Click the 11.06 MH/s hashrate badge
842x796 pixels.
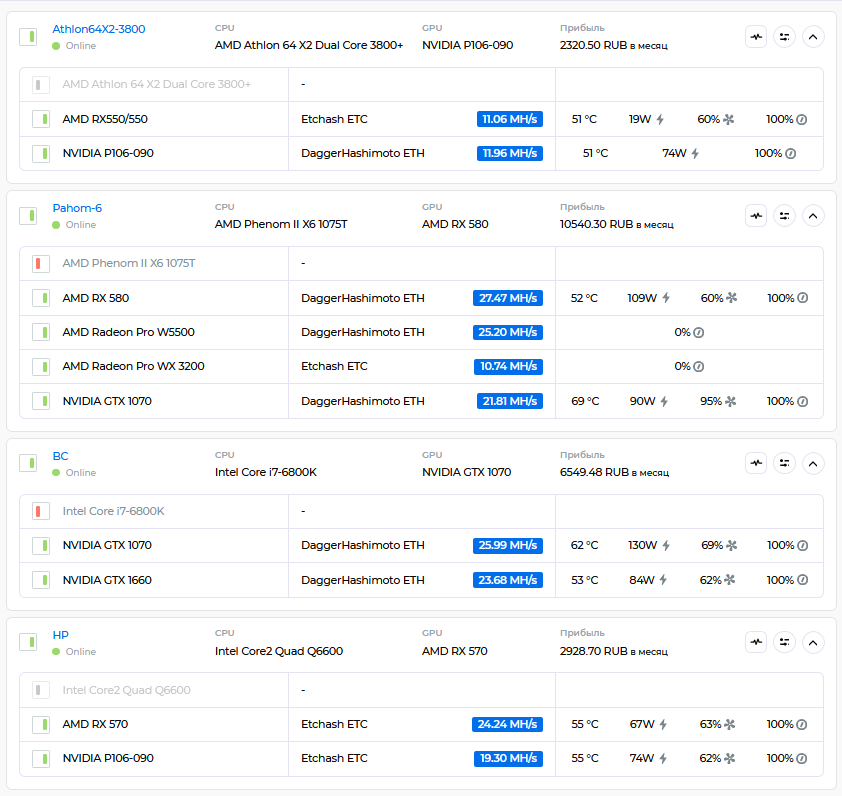tap(510, 119)
